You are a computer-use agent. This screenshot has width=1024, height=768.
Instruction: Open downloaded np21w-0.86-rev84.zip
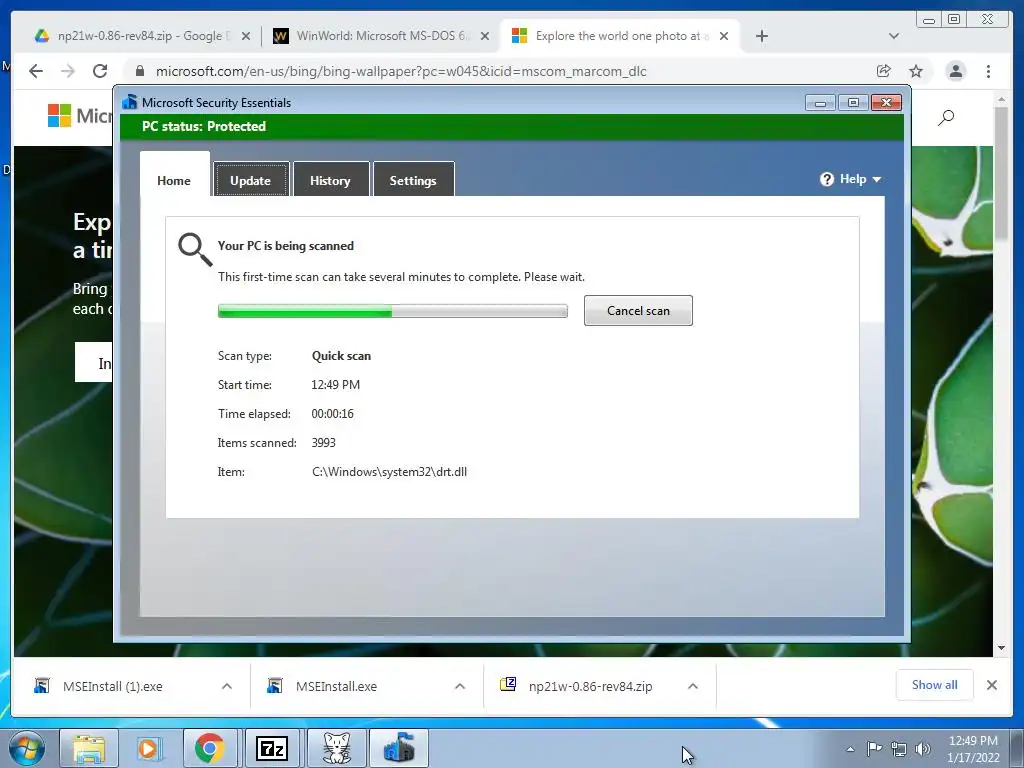tap(590, 686)
